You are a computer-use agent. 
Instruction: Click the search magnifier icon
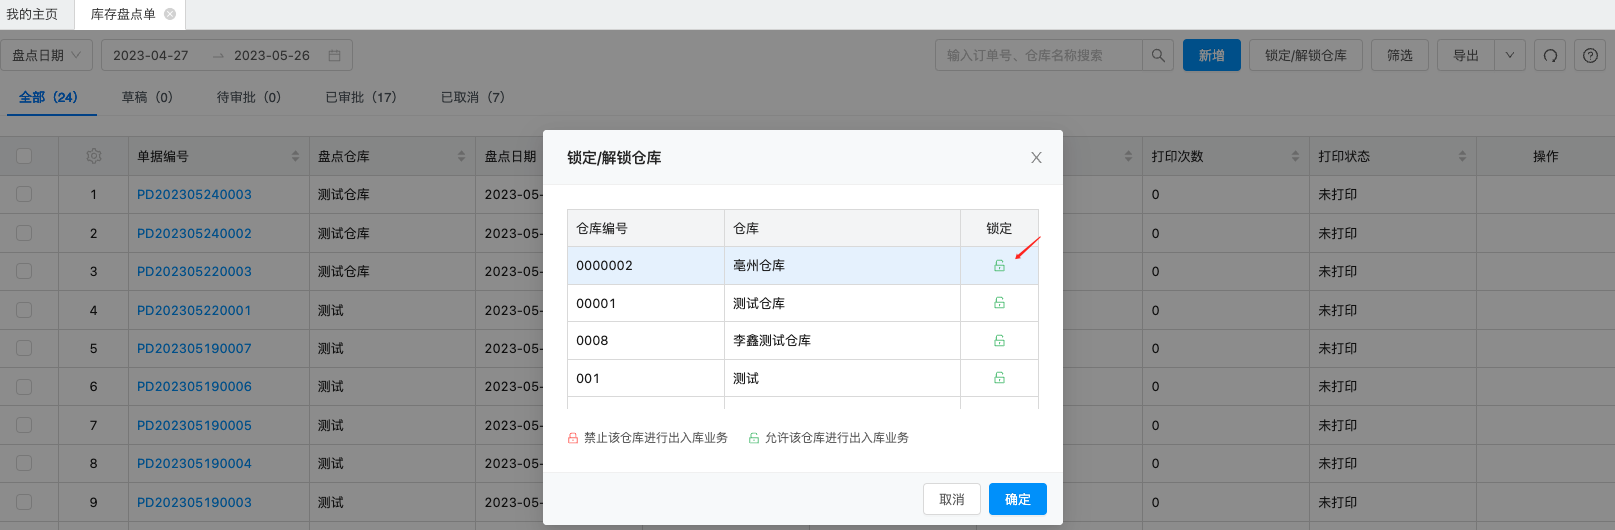(1158, 55)
